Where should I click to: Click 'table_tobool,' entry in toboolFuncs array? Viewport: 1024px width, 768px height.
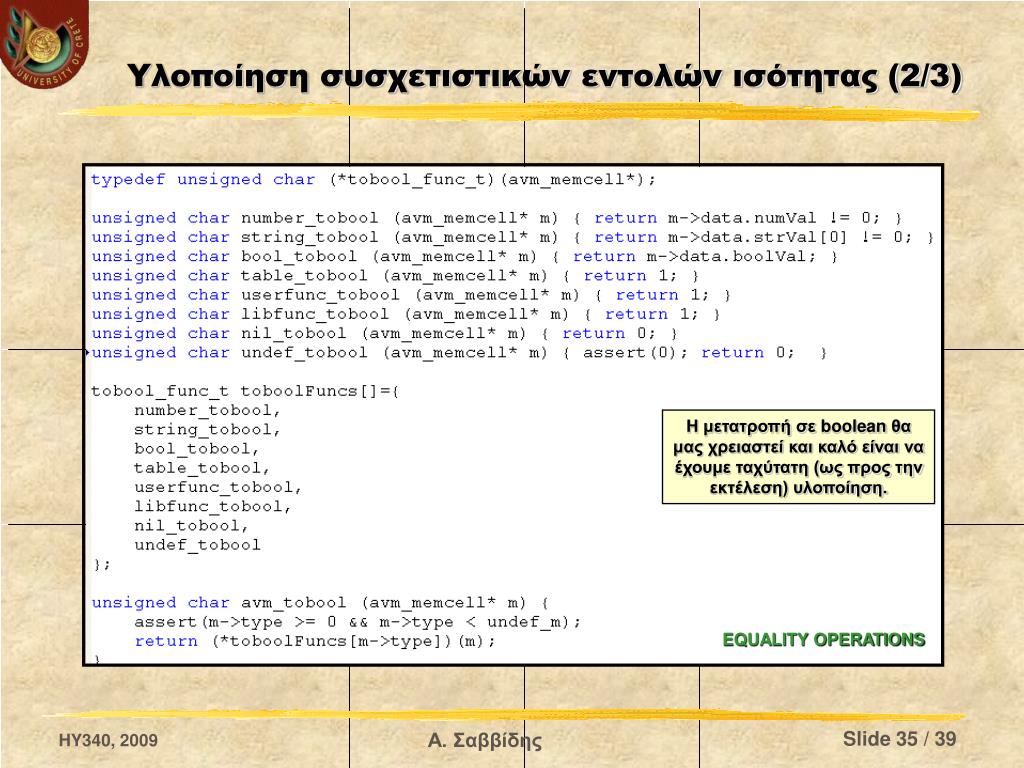[x=202, y=468]
